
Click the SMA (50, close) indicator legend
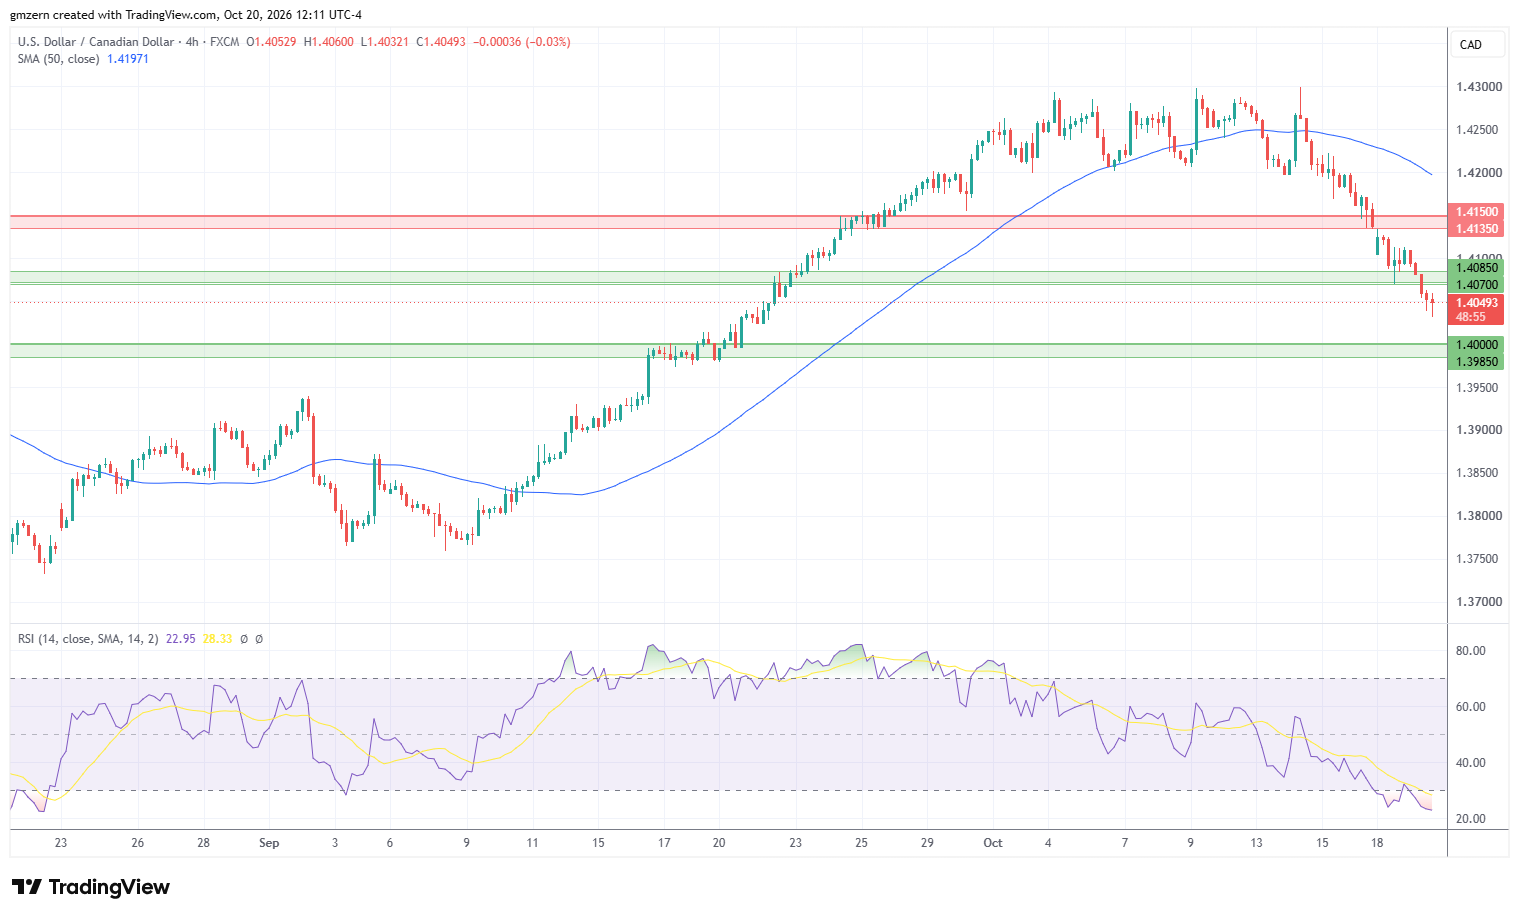[58, 59]
